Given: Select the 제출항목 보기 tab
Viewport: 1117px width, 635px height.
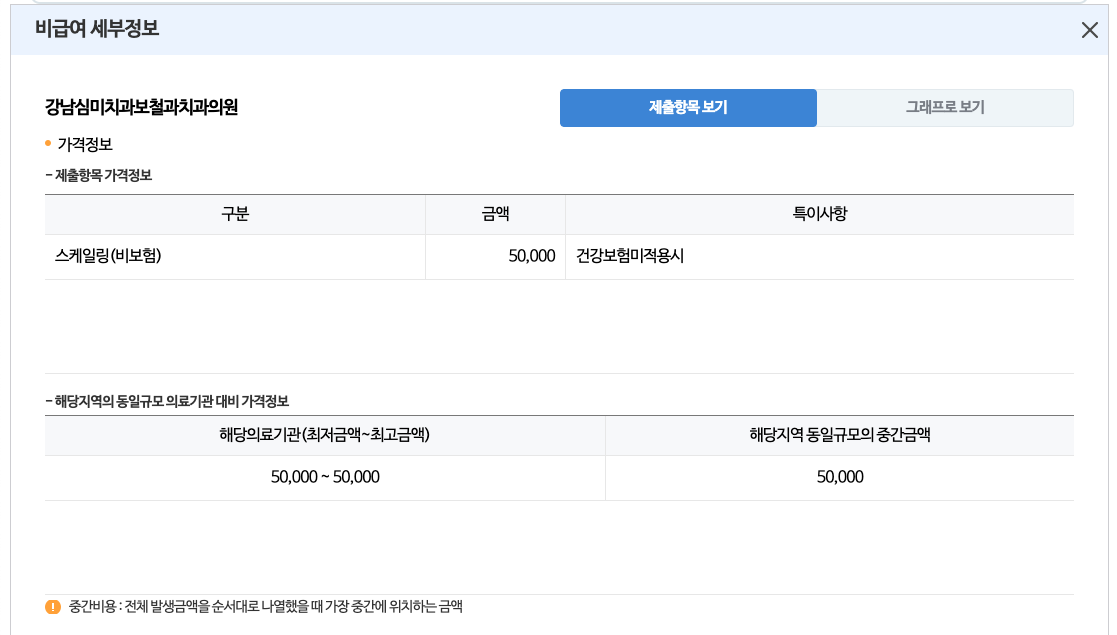Looking at the screenshot, I should click(688, 107).
